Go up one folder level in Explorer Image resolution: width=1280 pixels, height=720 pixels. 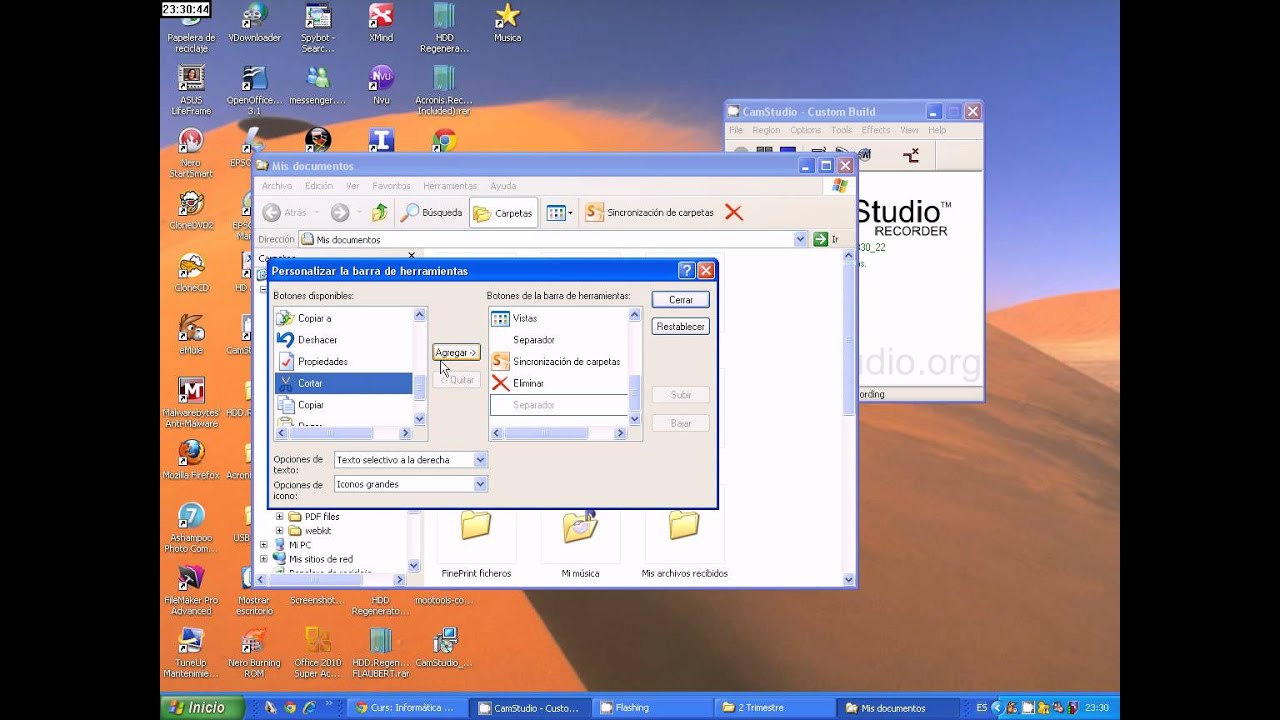tap(380, 213)
